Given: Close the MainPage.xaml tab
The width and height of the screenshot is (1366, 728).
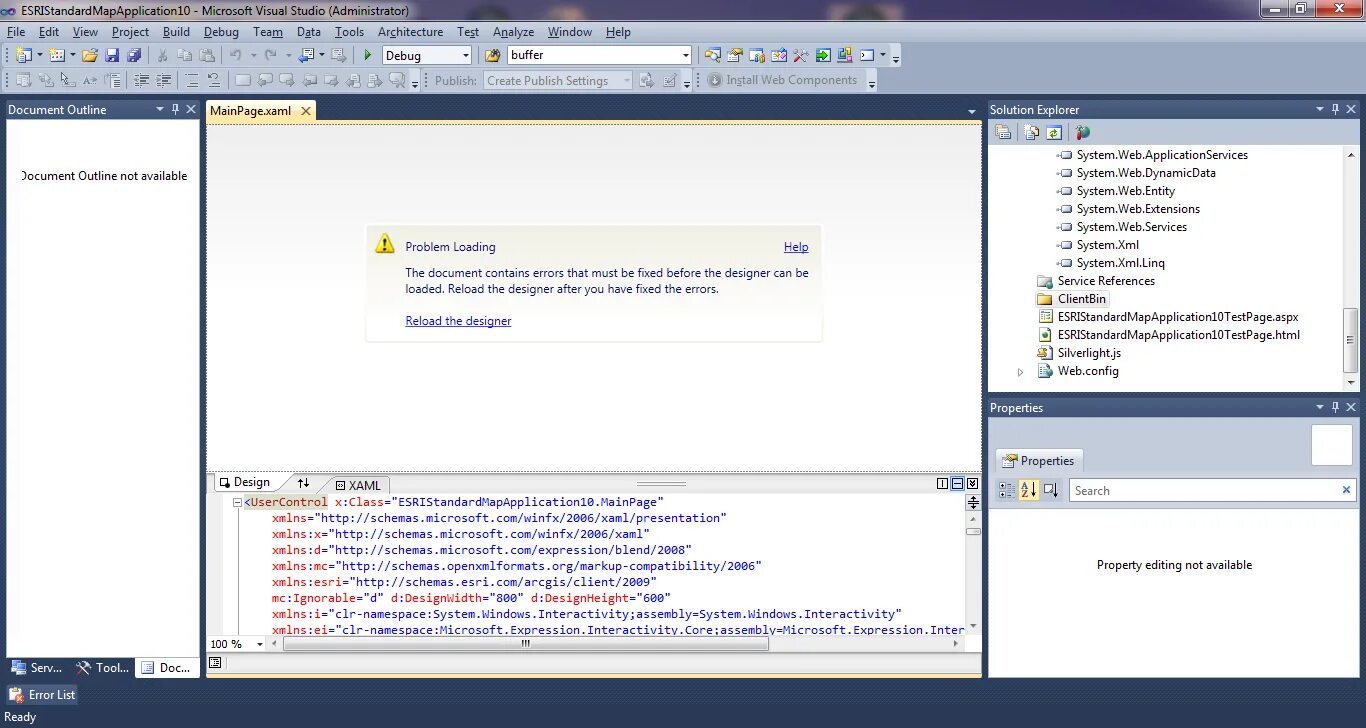Looking at the screenshot, I should click(x=305, y=111).
